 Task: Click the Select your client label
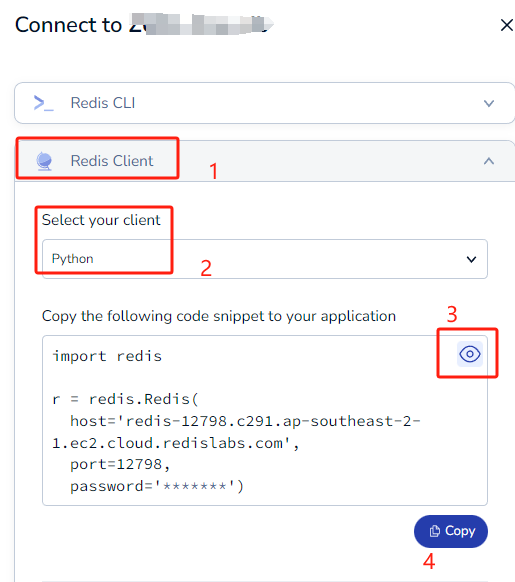tap(101, 220)
